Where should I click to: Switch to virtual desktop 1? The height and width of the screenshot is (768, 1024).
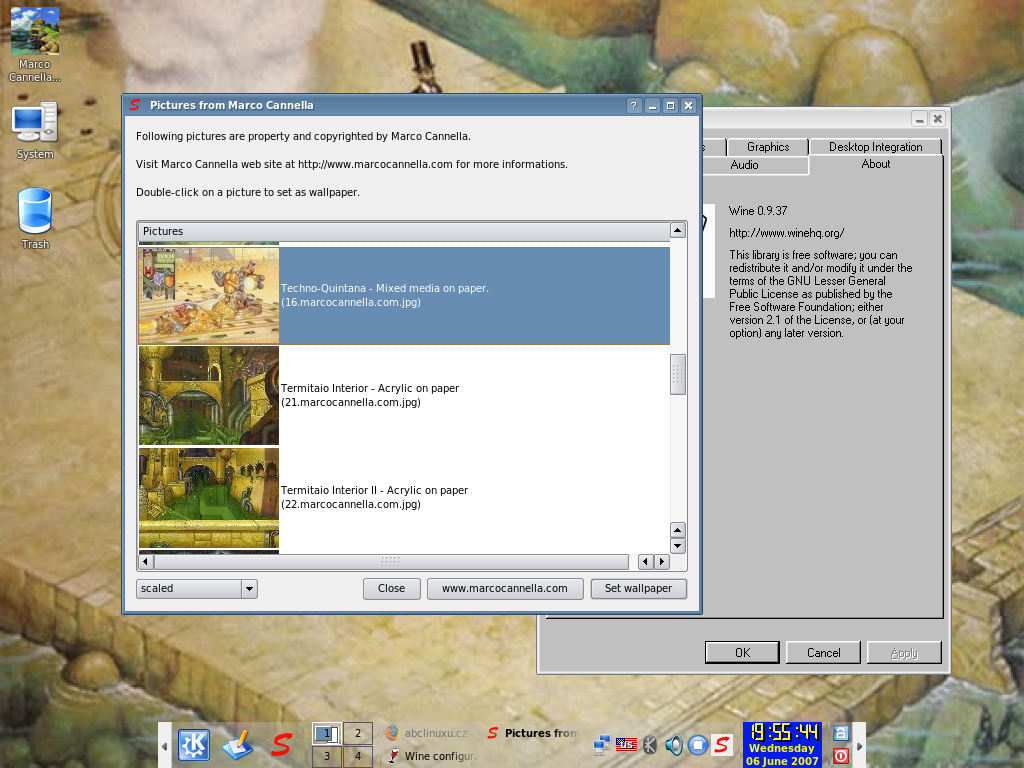(327, 733)
